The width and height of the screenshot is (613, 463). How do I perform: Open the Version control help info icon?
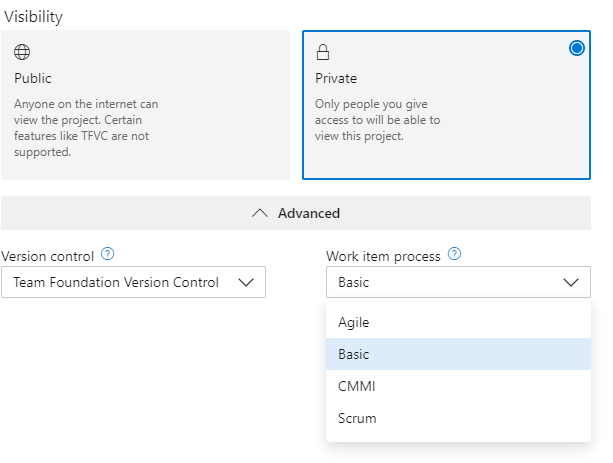coord(108,255)
